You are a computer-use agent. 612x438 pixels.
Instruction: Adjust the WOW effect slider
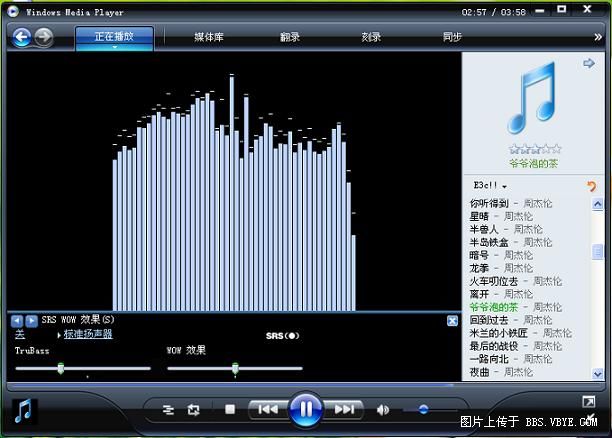(235, 368)
